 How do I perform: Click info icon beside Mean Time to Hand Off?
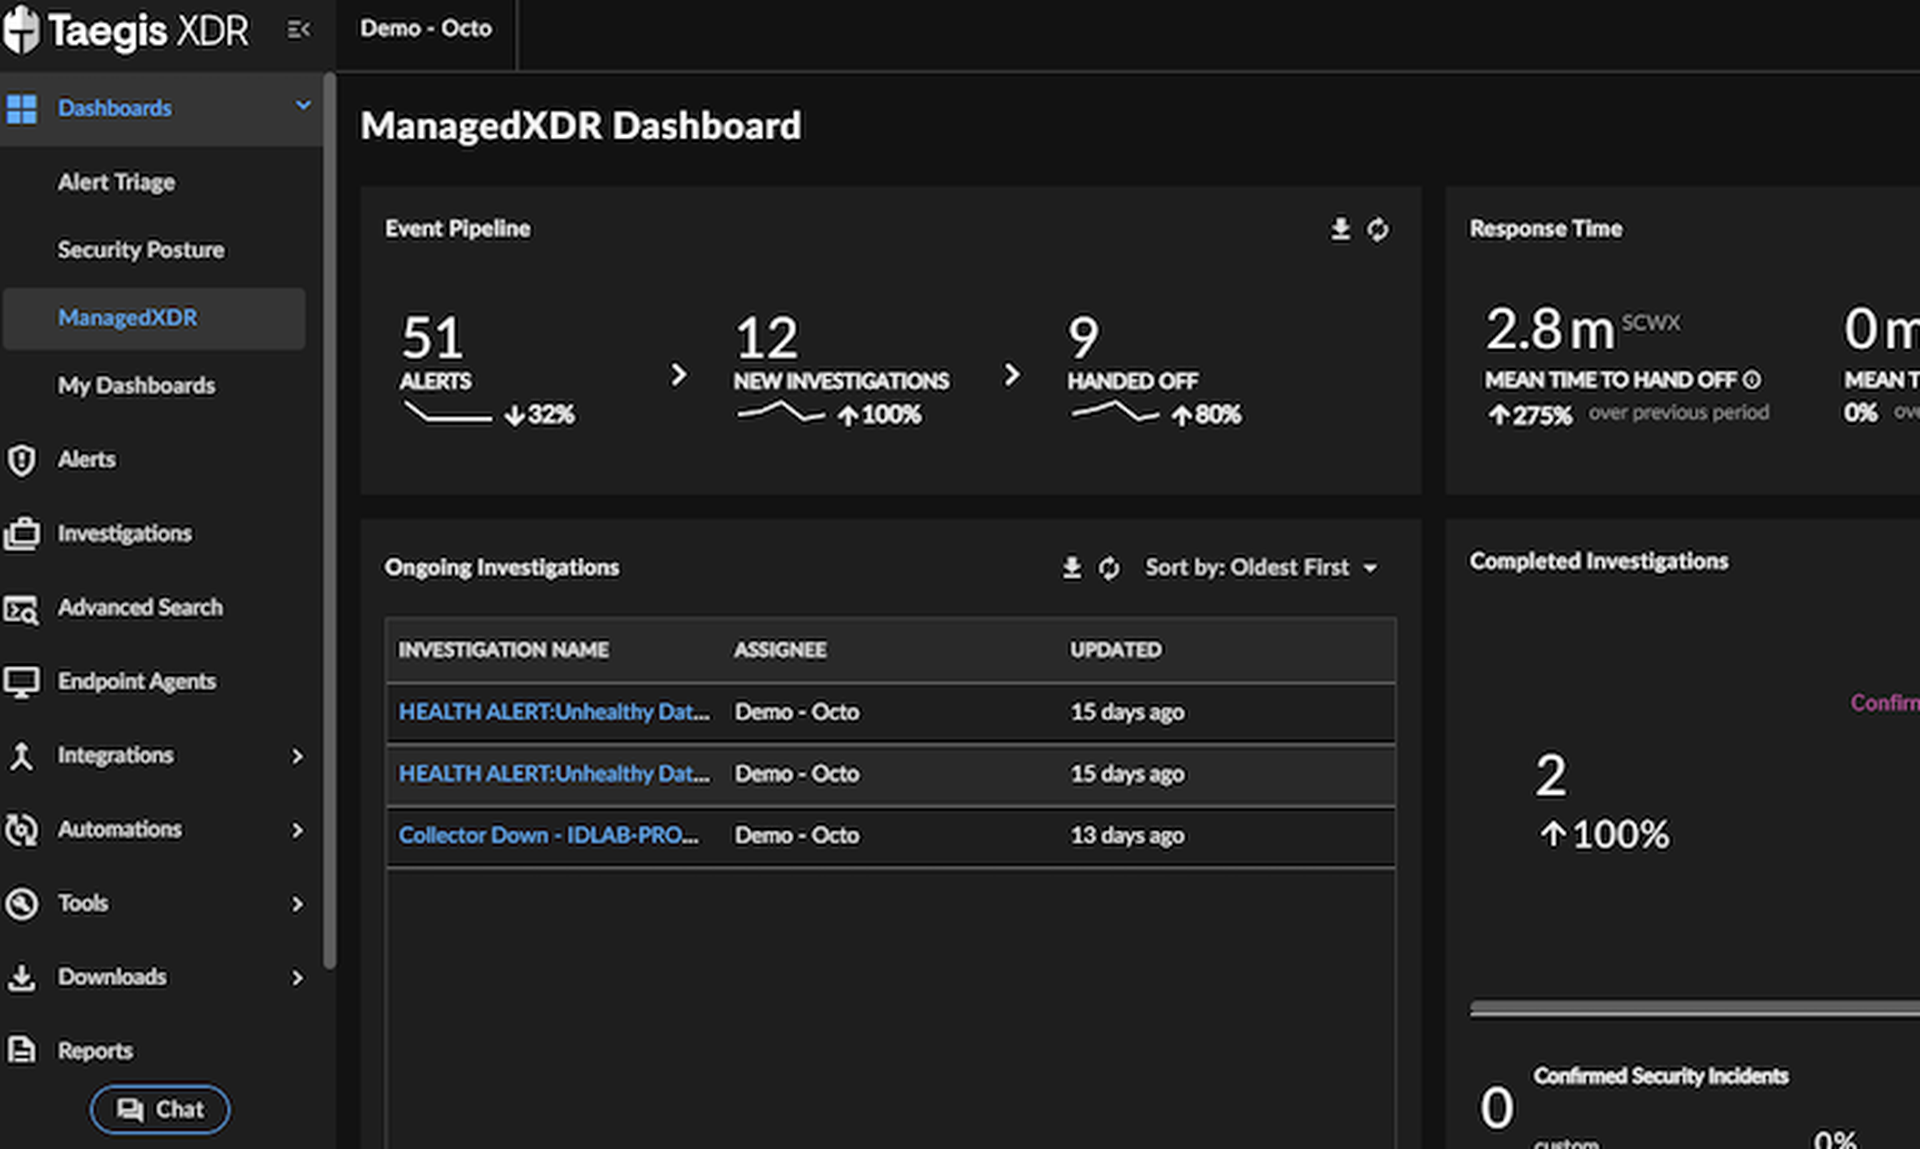click(x=1751, y=380)
